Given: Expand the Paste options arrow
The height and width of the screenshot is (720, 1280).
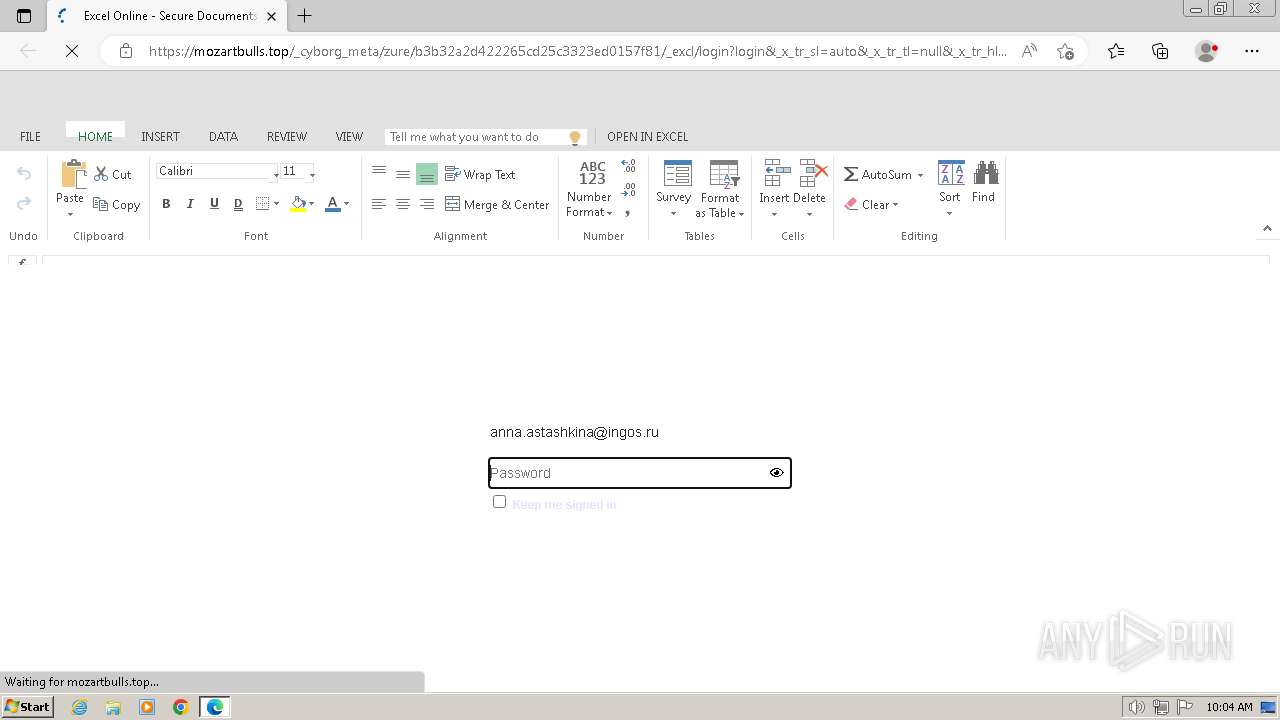Looking at the screenshot, I should [70, 214].
